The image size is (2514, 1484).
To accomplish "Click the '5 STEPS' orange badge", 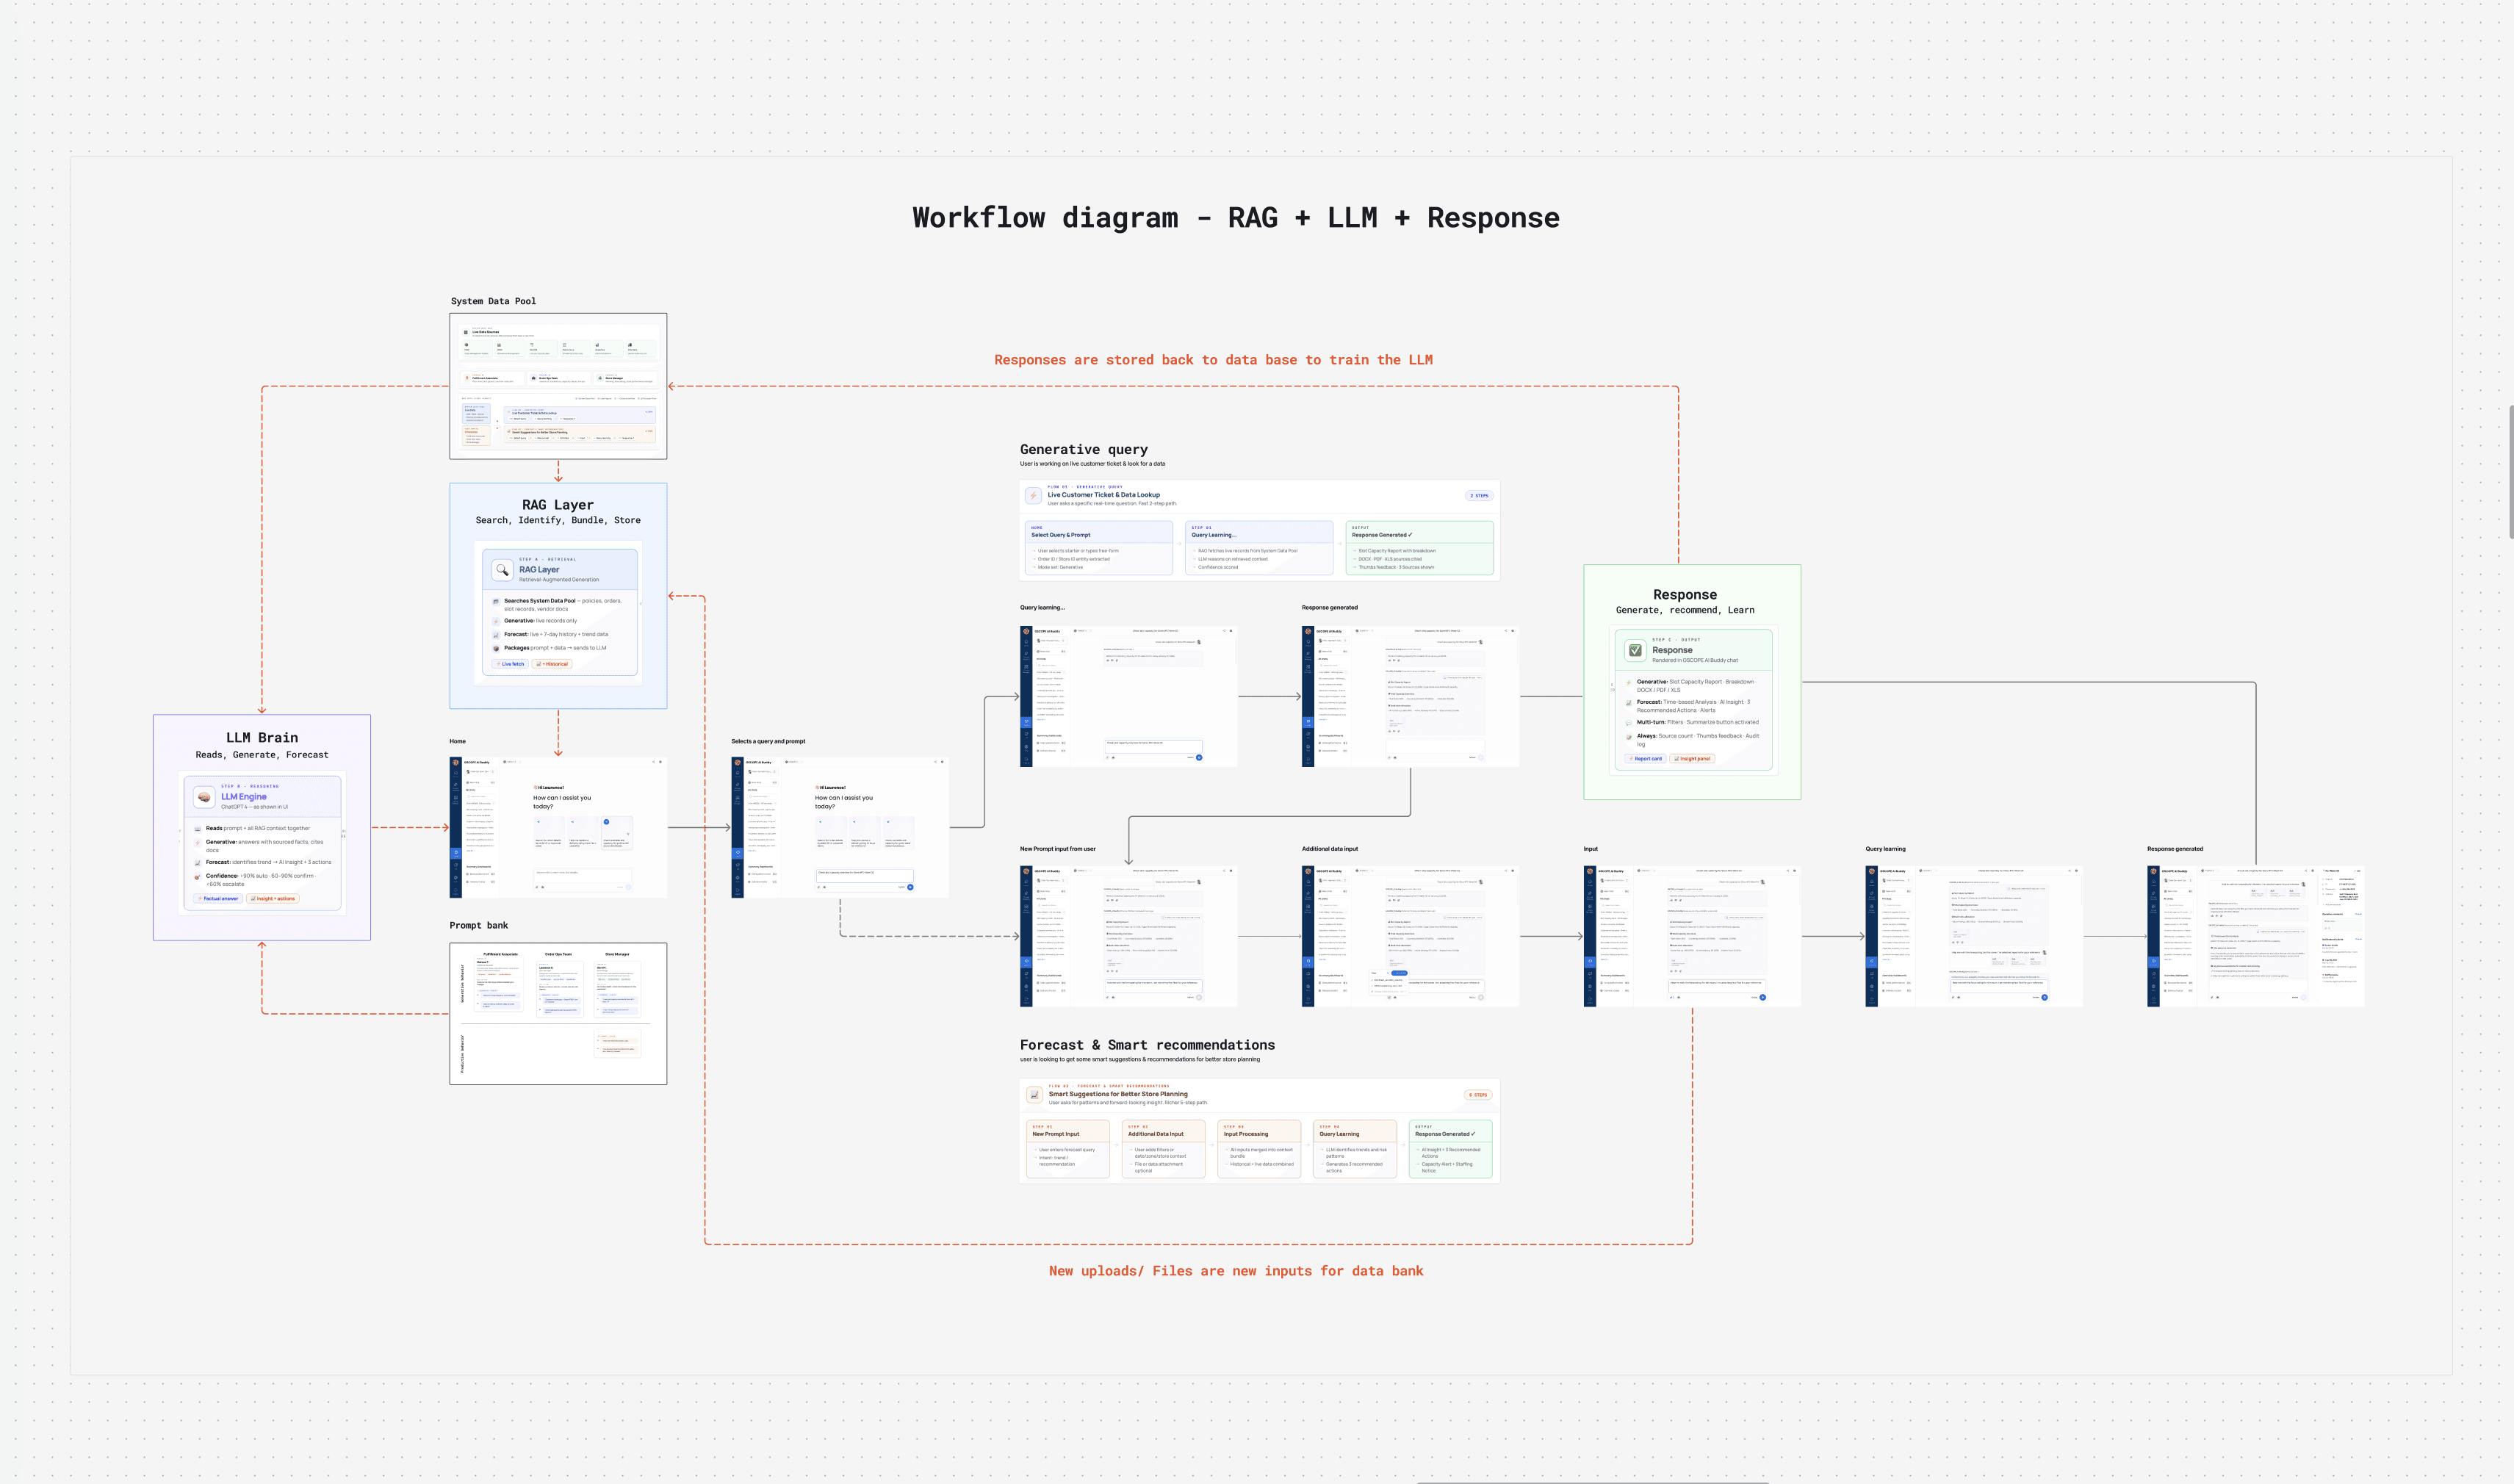I will tap(1478, 1095).
